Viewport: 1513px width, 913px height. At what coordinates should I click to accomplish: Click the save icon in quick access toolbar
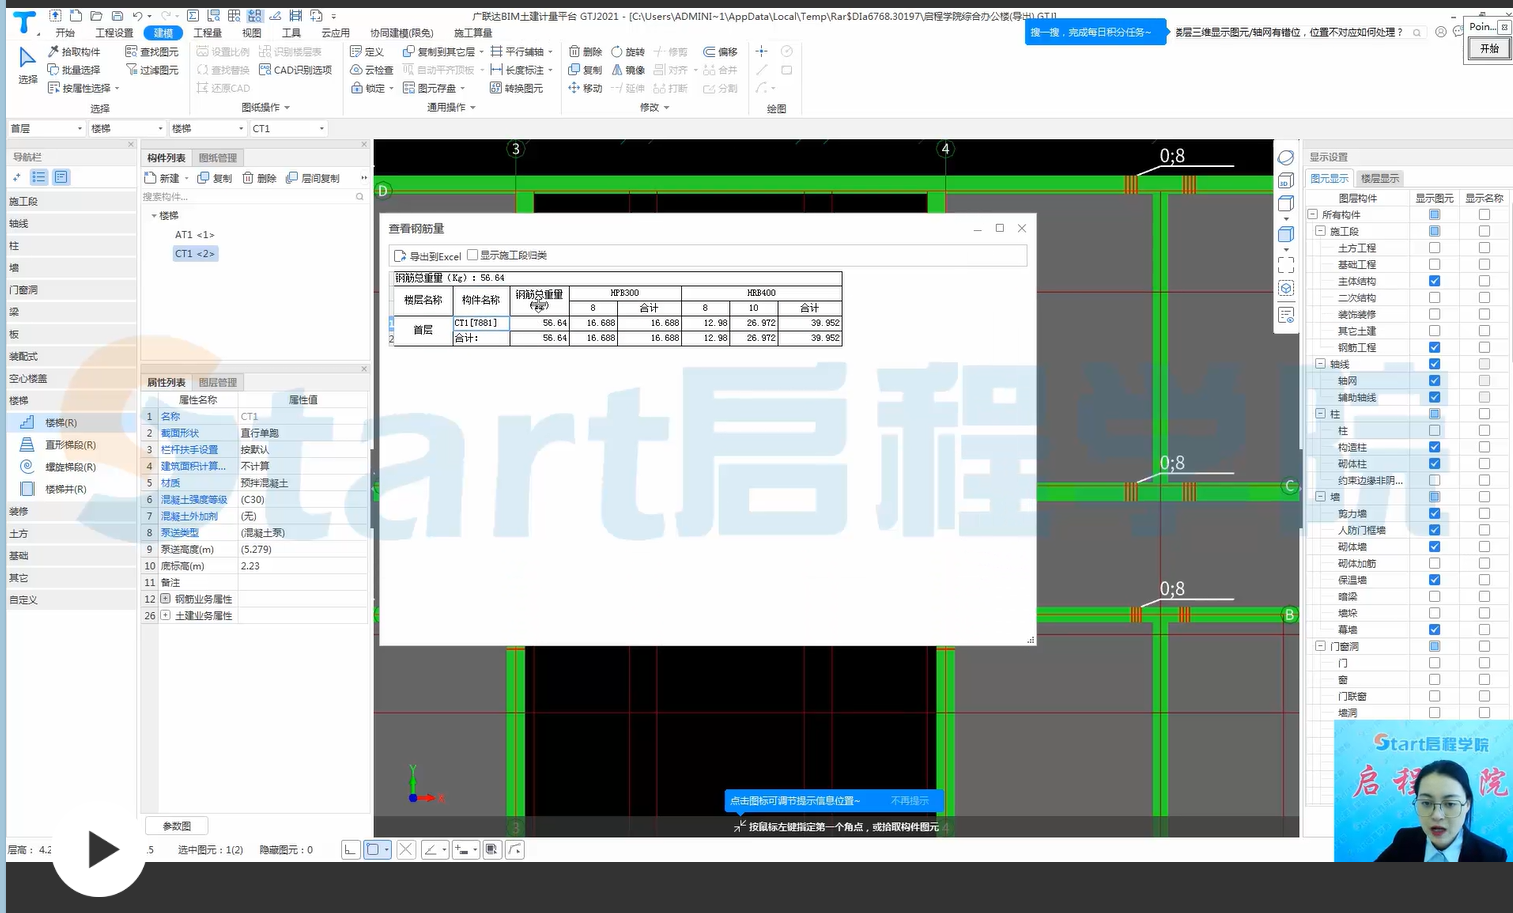point(117,16)
